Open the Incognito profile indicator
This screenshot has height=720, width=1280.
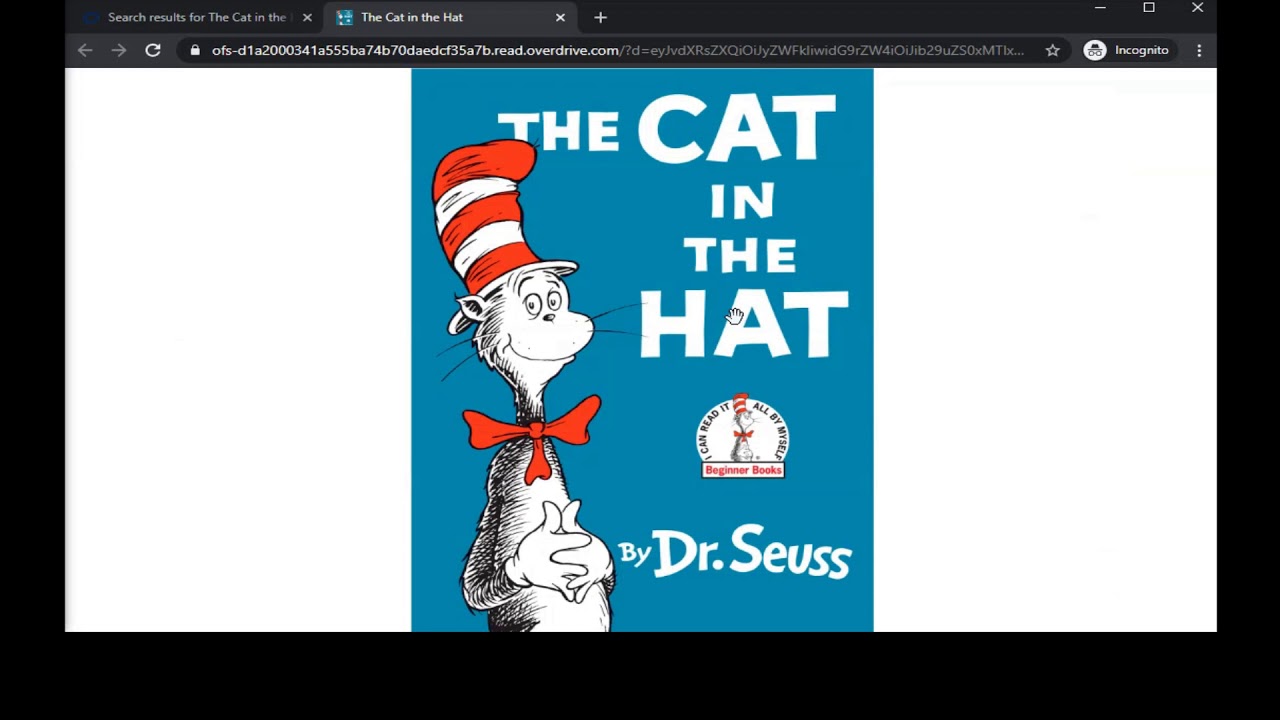[1126, 50]
